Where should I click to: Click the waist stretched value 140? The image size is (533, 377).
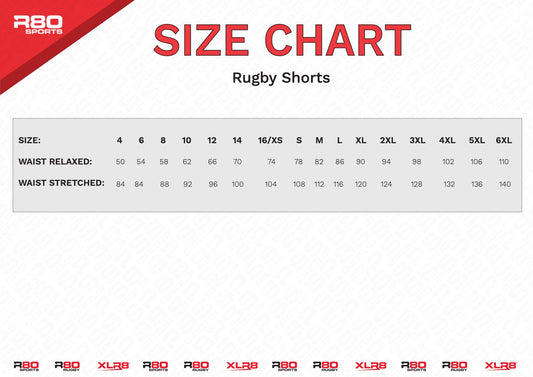pyautogui.click(x=505, y=184)
